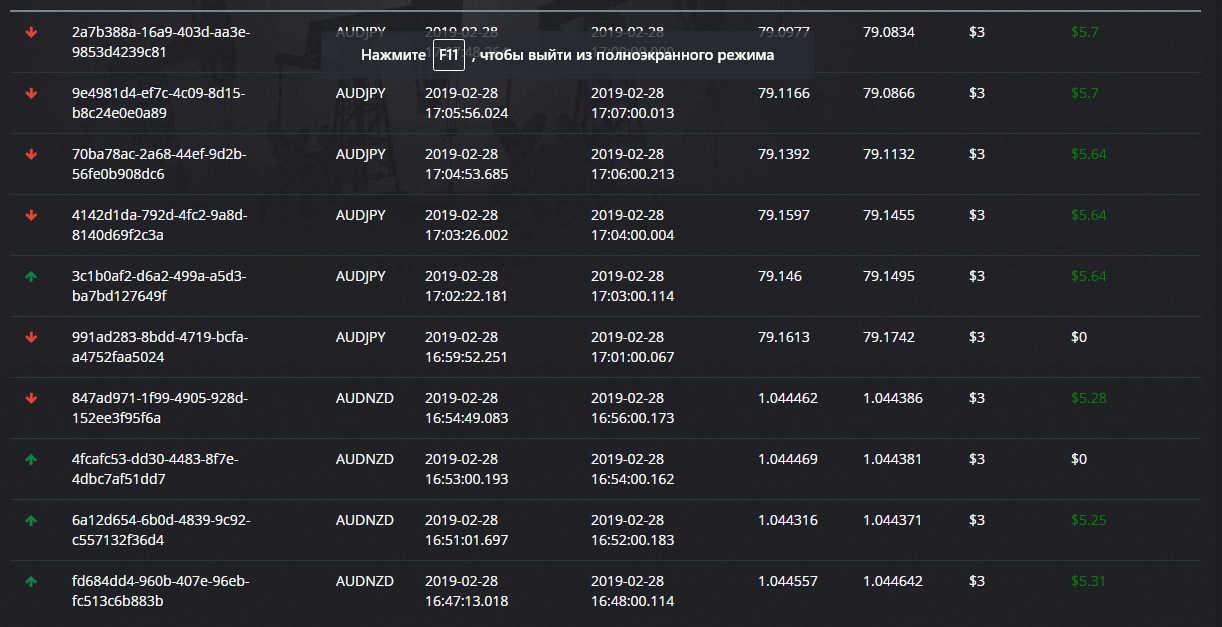
Task: Click the $3 amount in the fd684dd4 row
Action: pos(977,581)
